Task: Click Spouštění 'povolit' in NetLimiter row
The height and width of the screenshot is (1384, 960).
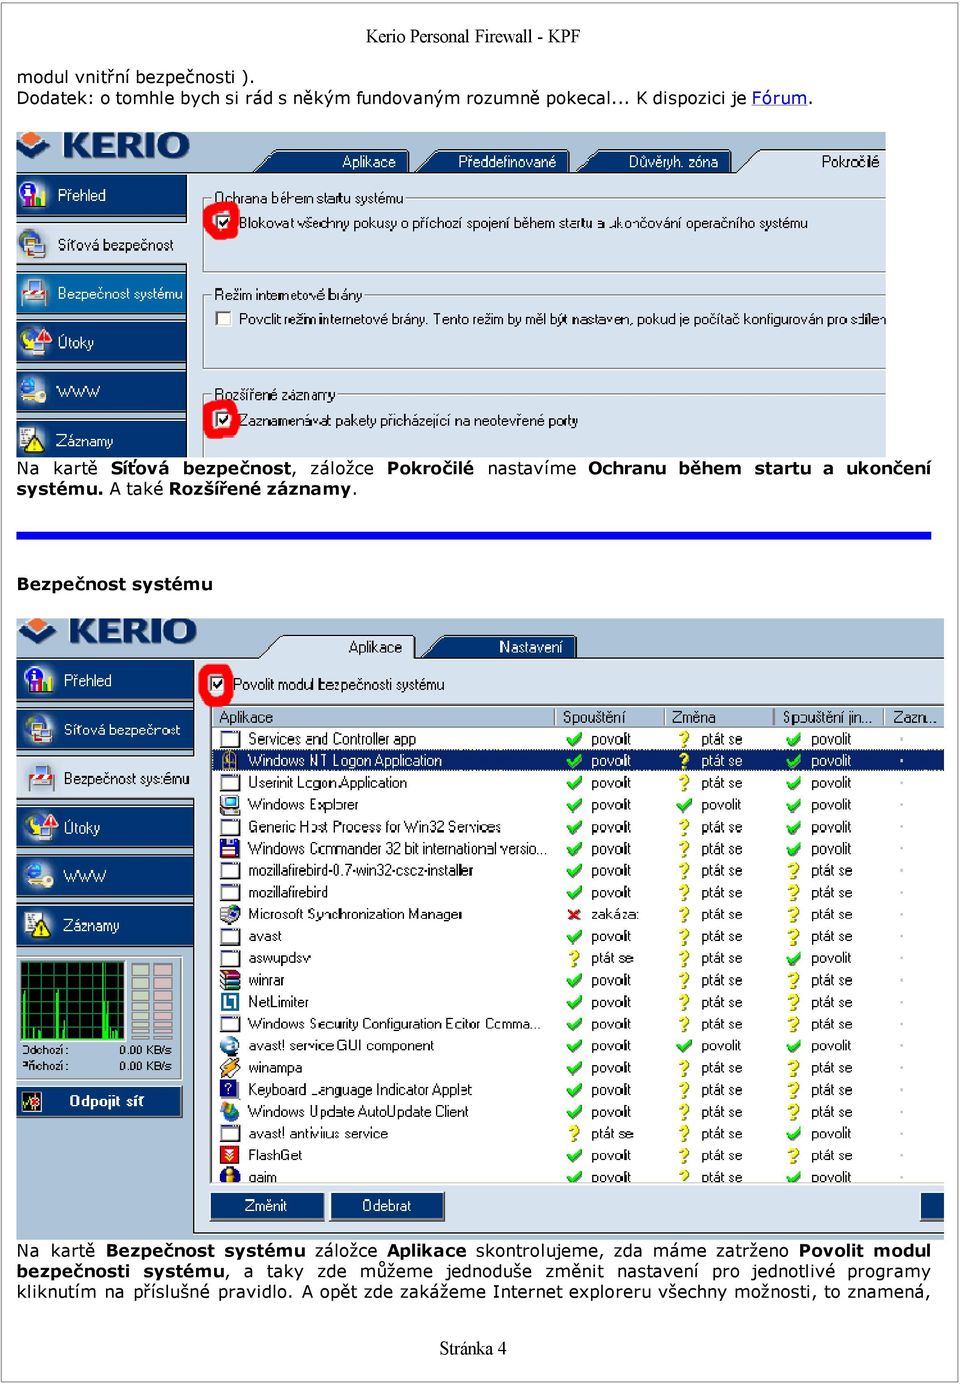Action: tap(611, 1001)
